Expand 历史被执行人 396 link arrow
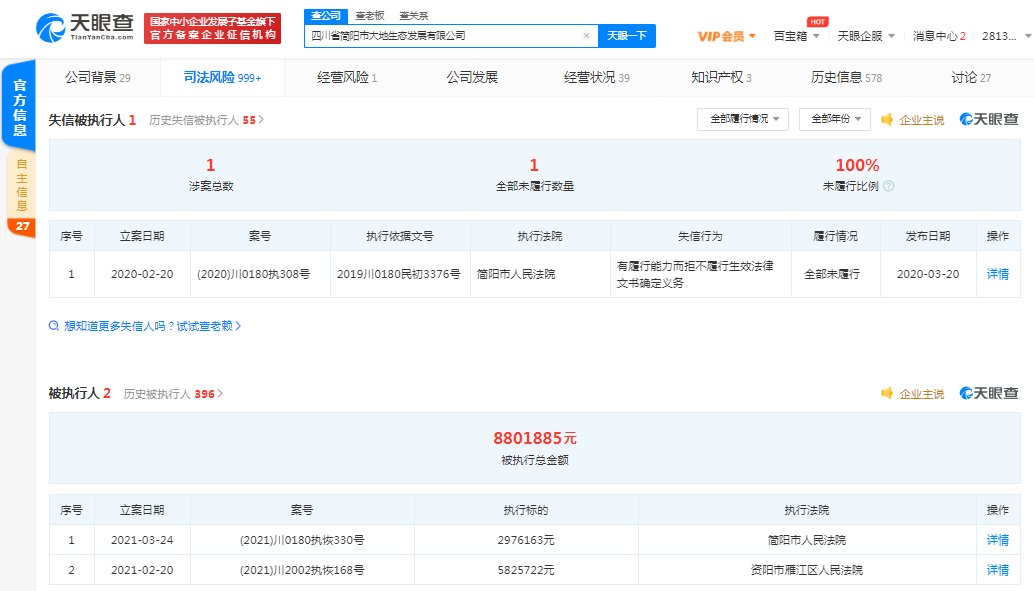Screen dimensions: 1034x591 coord(220,394)
